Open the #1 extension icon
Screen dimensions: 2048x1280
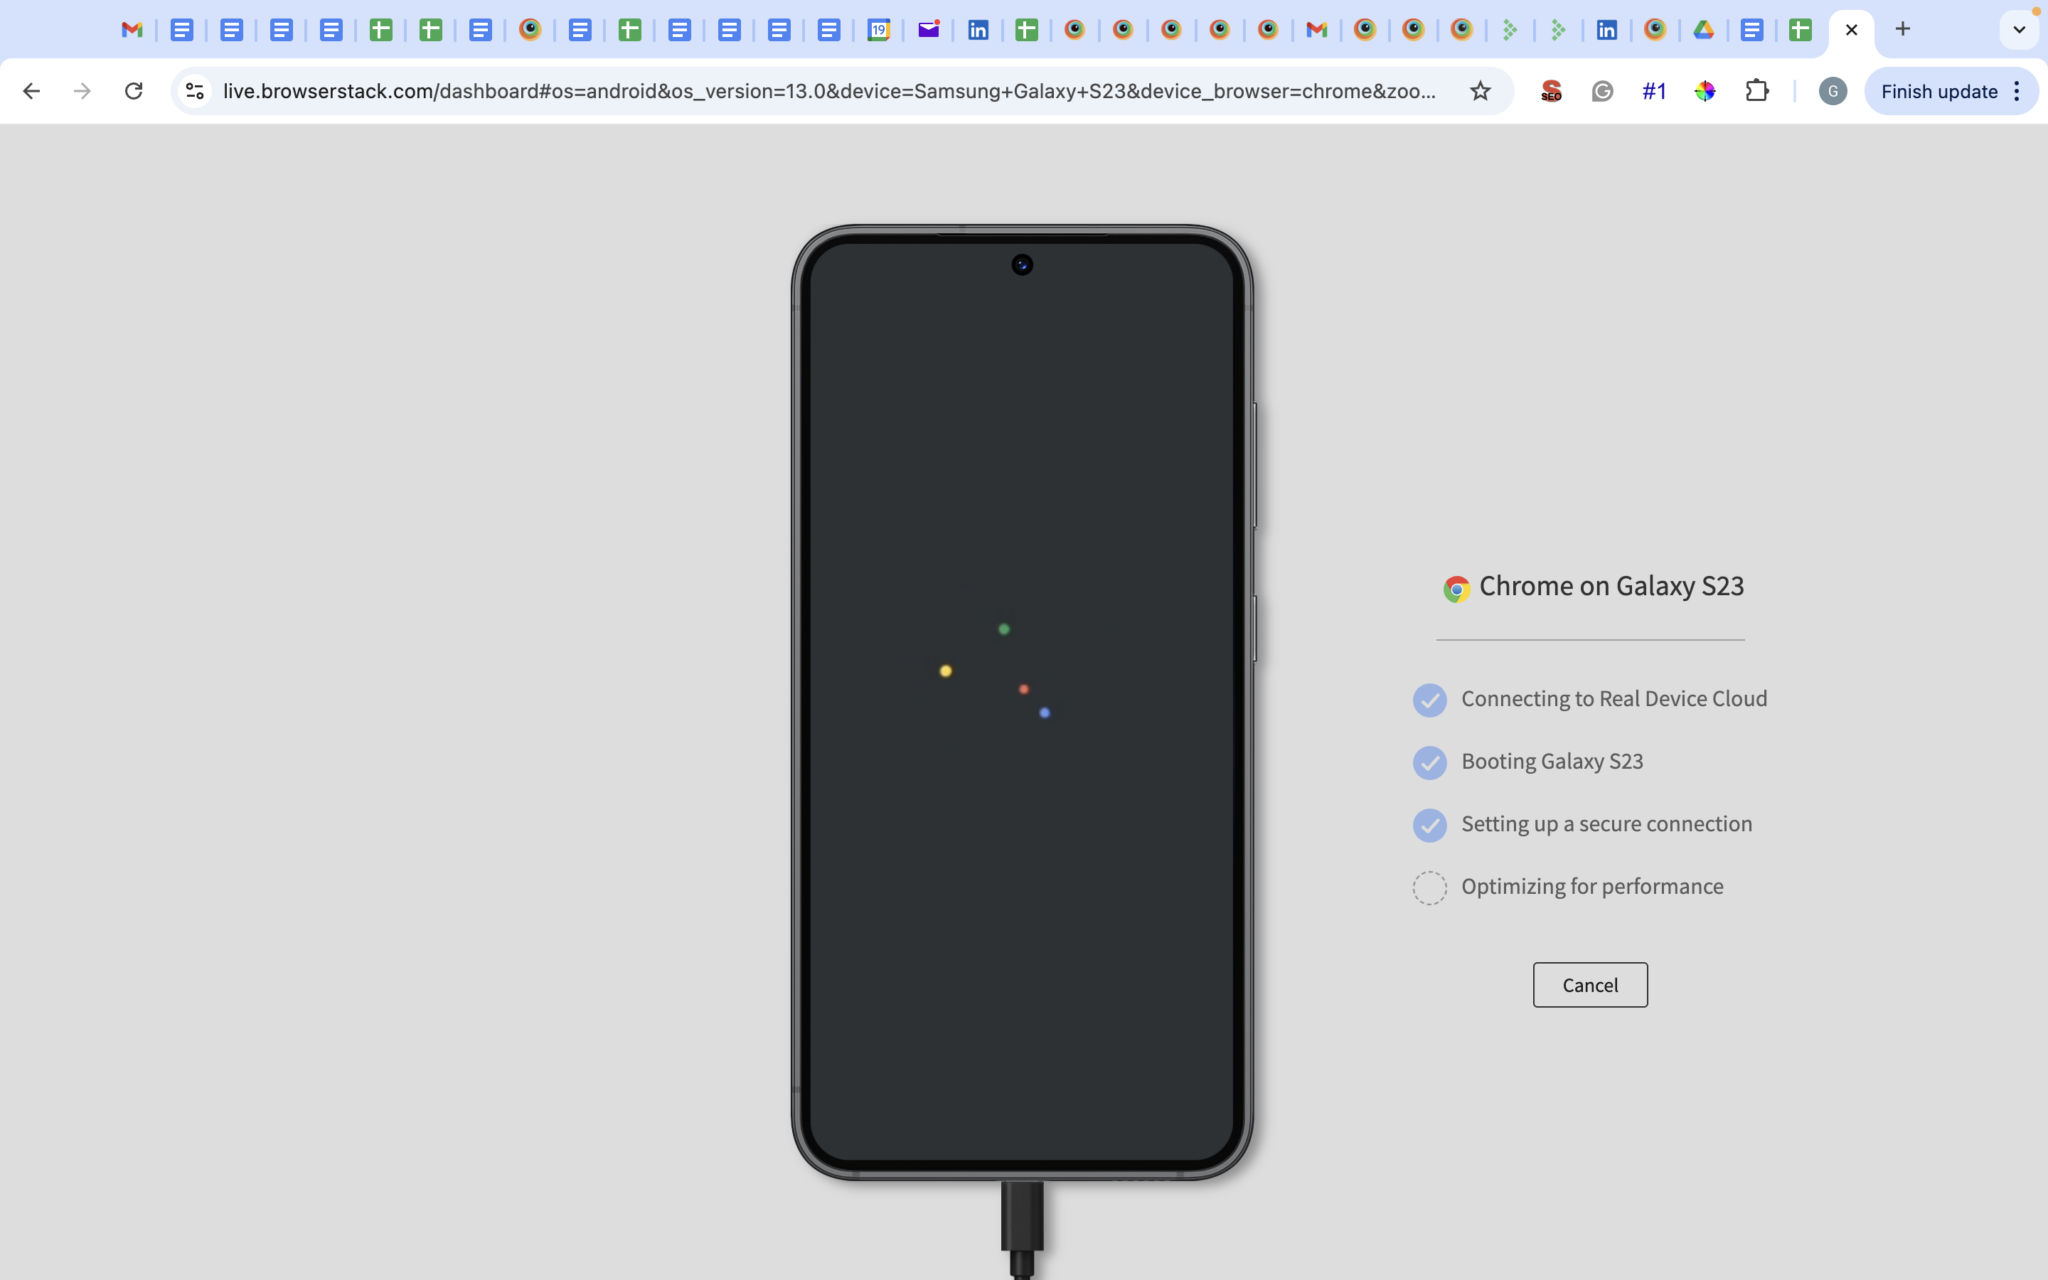[1654, 91]
